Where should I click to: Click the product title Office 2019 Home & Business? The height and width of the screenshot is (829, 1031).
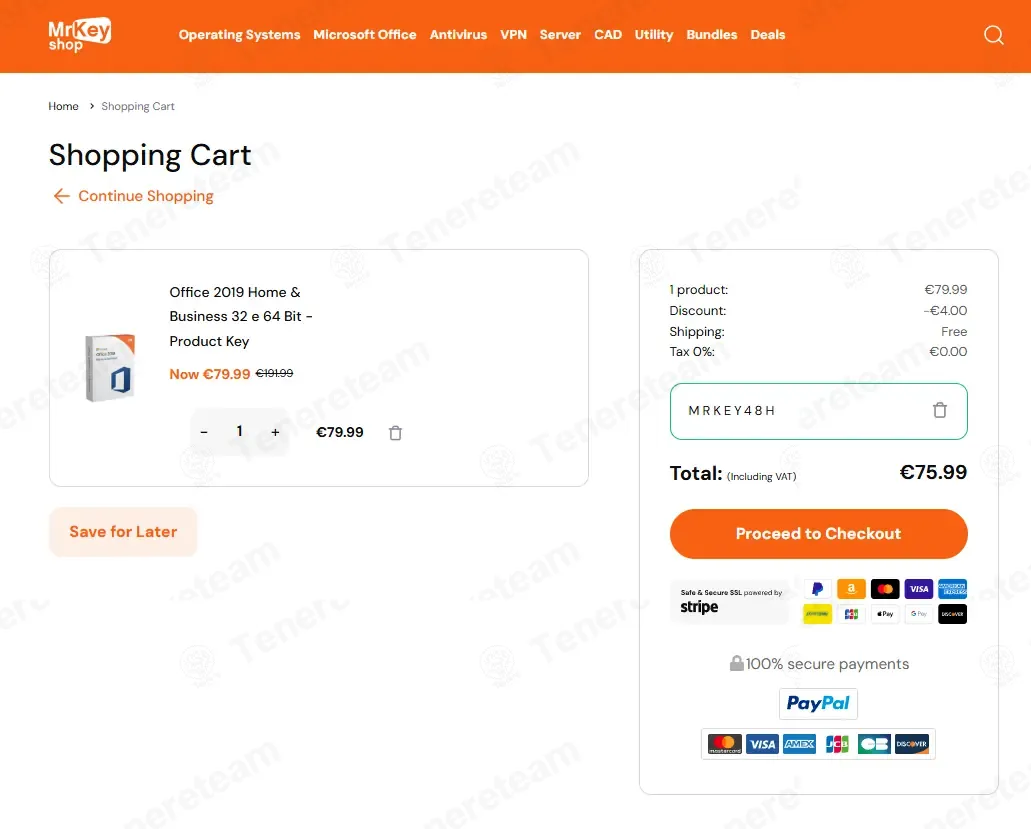coord(241,316)
